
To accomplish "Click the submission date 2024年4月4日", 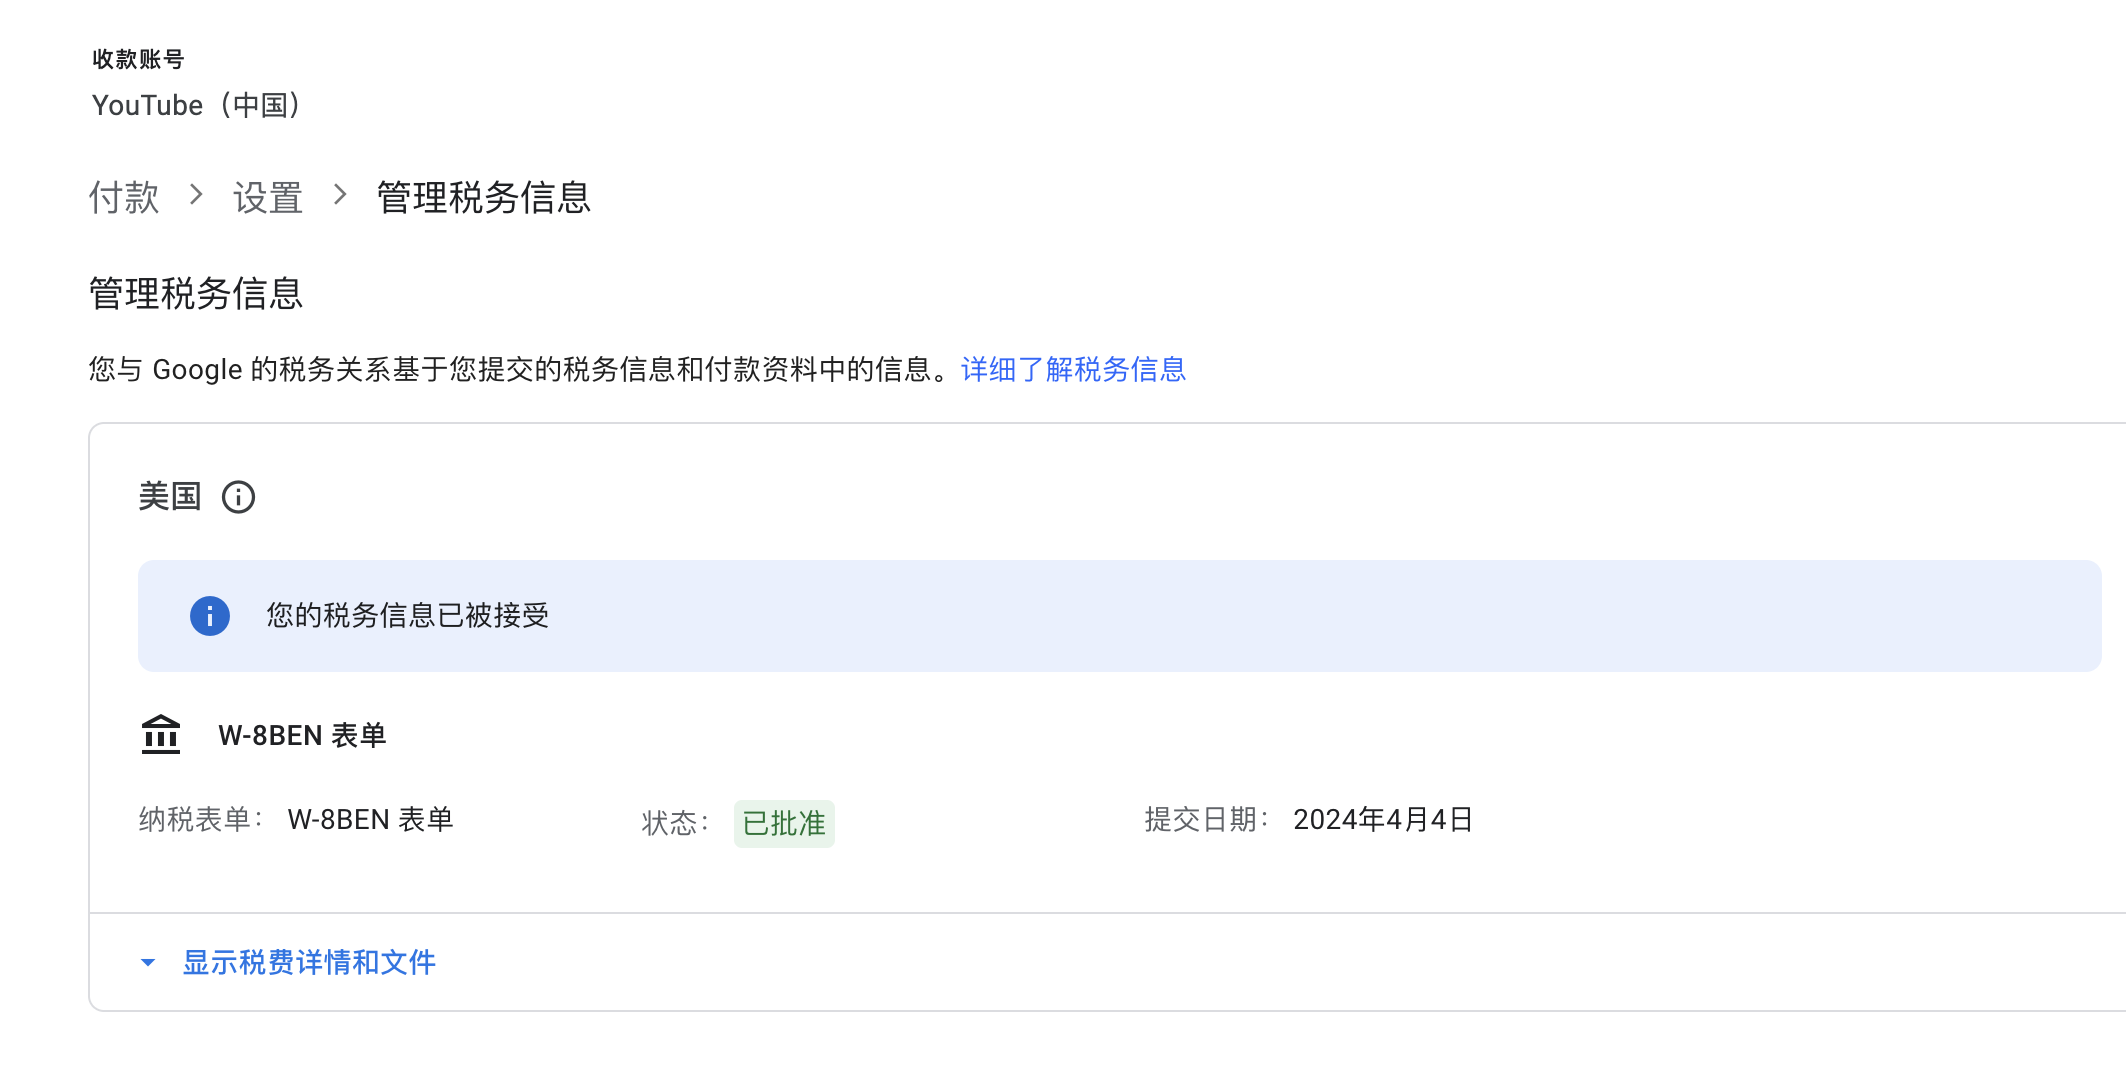I will click(x=1382, y=820).
